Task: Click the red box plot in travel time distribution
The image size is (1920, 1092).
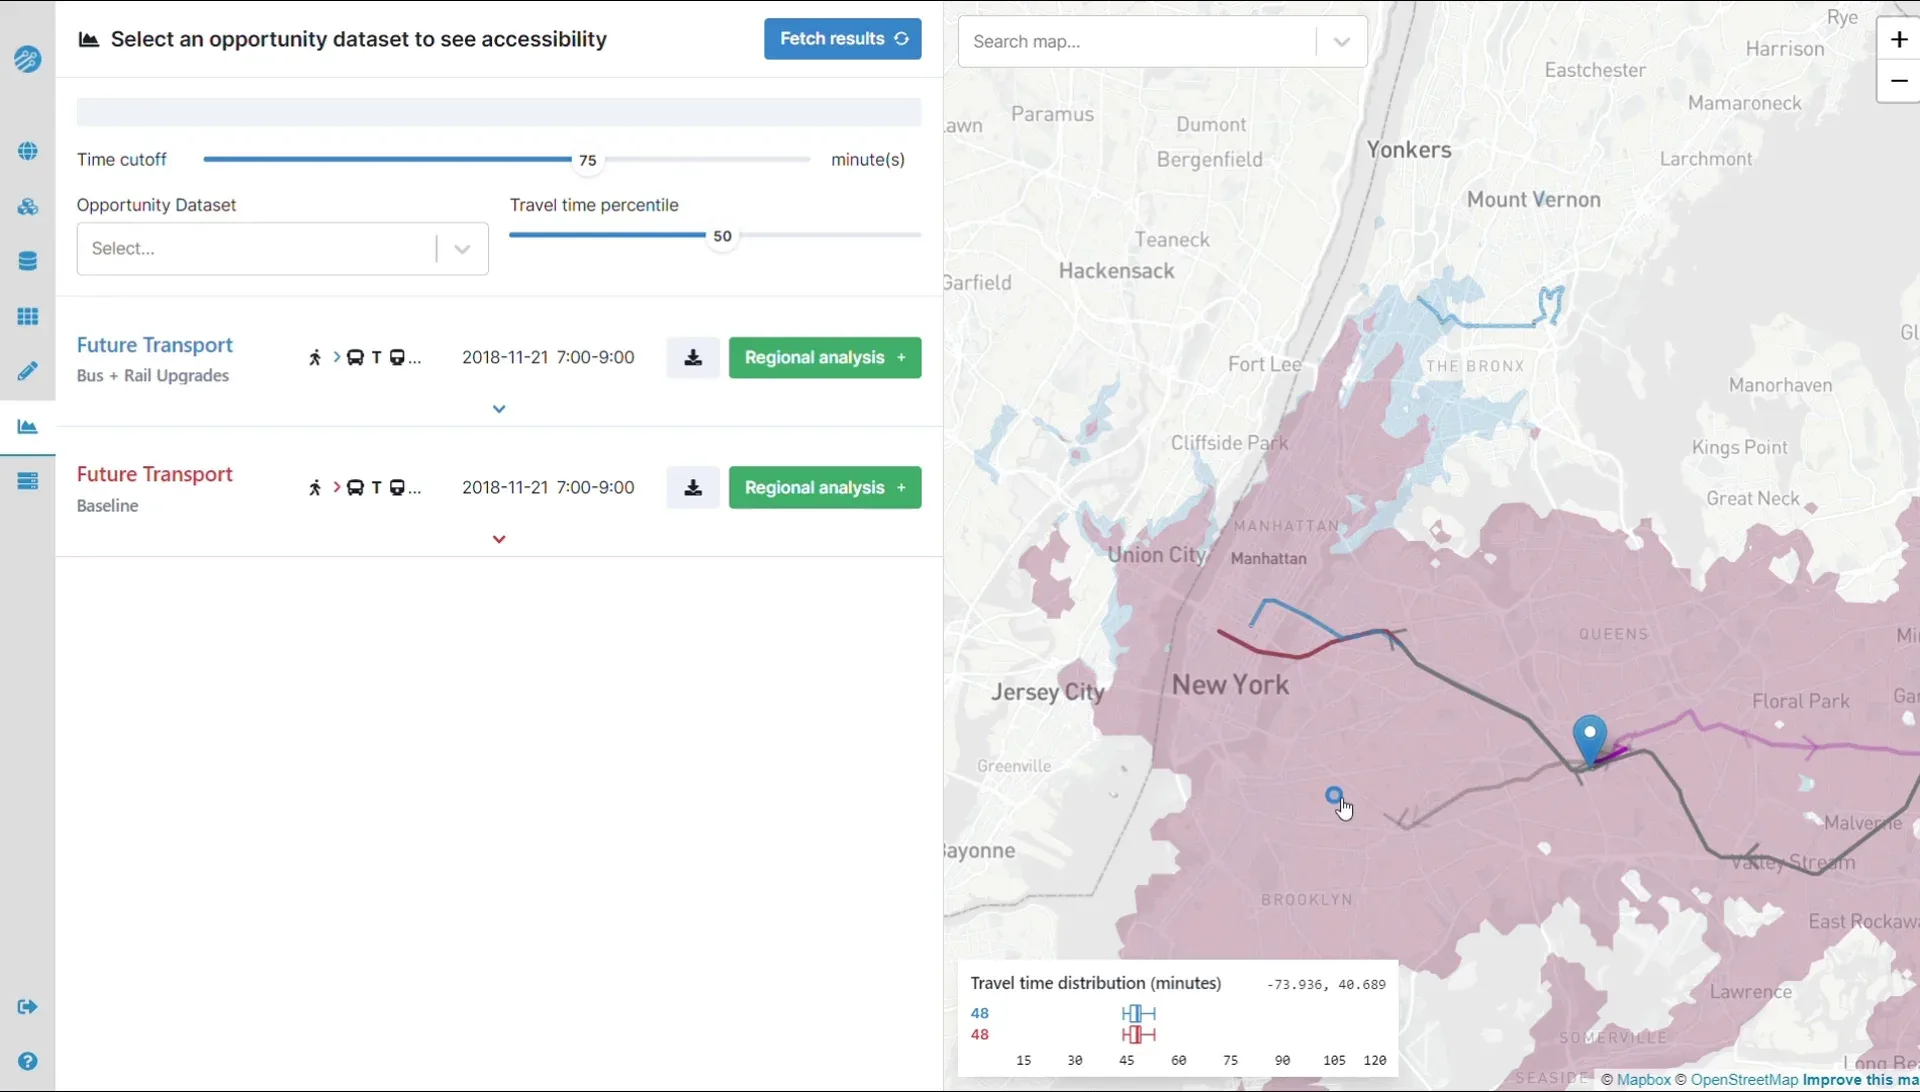Action: (x=1138, y=1035)
